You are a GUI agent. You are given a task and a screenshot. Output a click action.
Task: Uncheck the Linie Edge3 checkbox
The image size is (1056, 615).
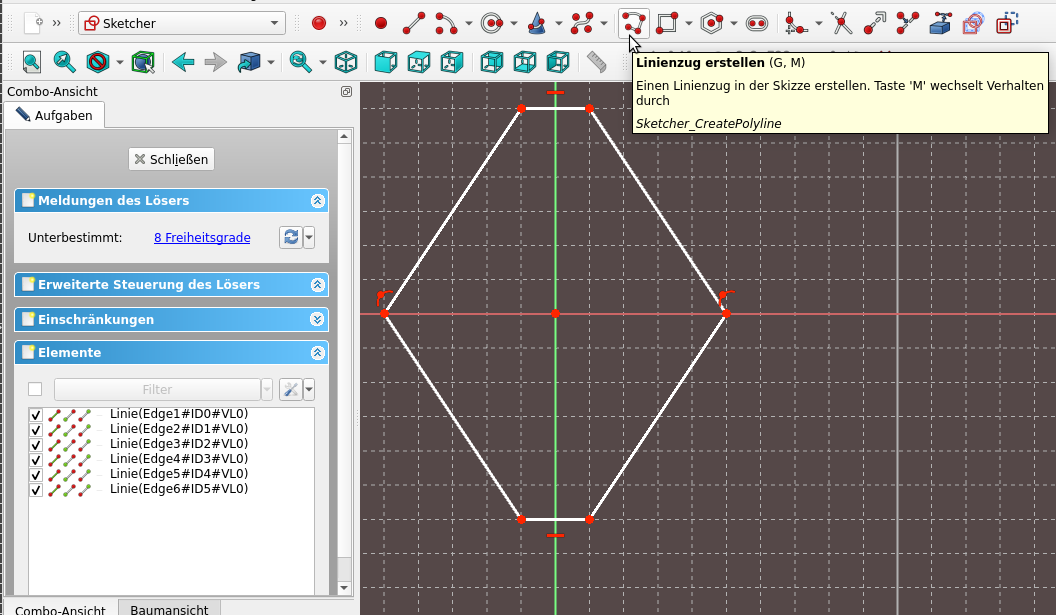[36, 444]
